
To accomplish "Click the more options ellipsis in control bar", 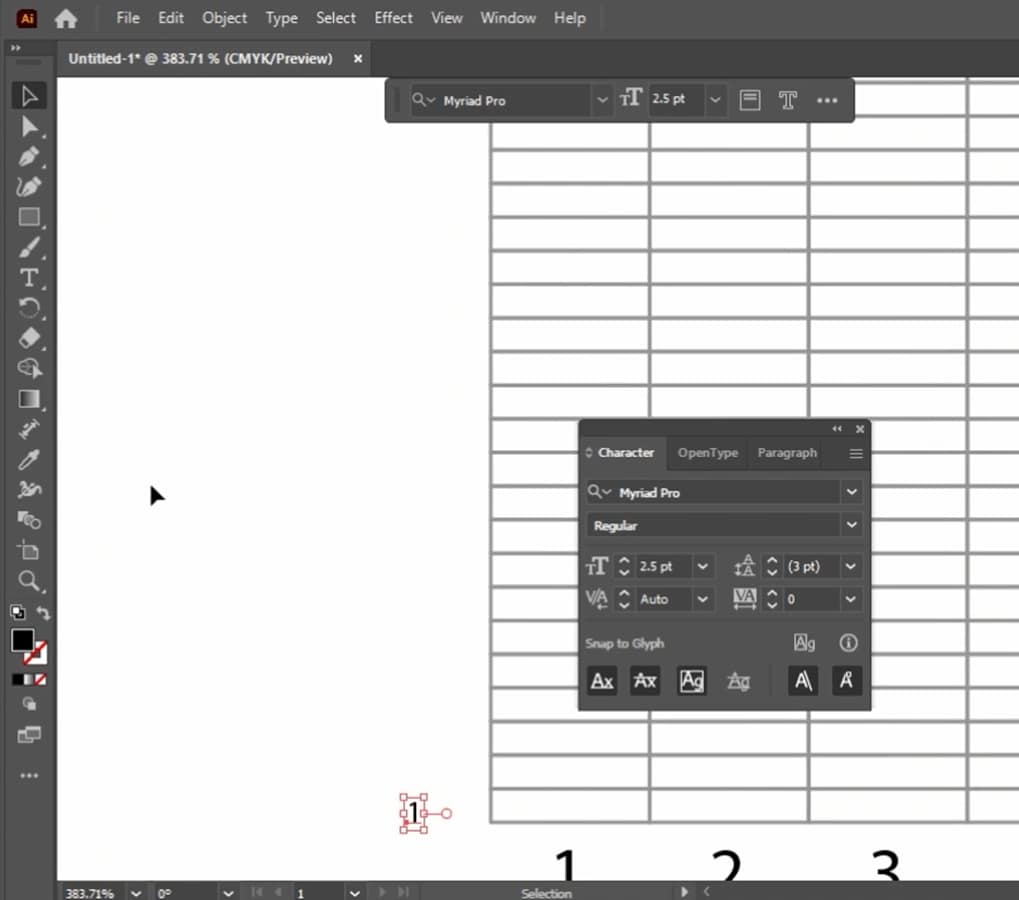I will (827, 100).
